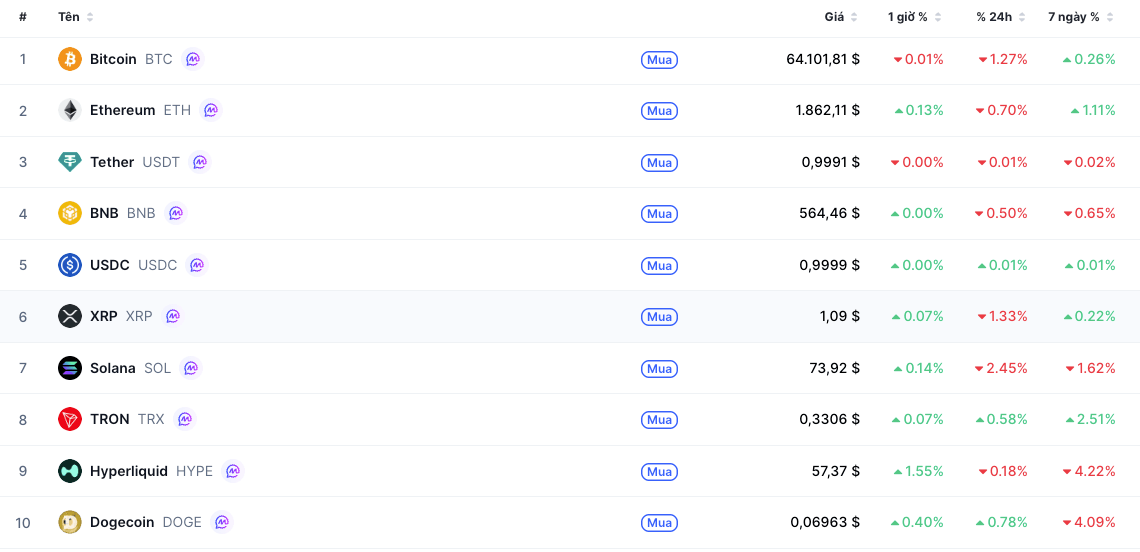
Task: Open the TRON name link
Action: coord(110,420)
